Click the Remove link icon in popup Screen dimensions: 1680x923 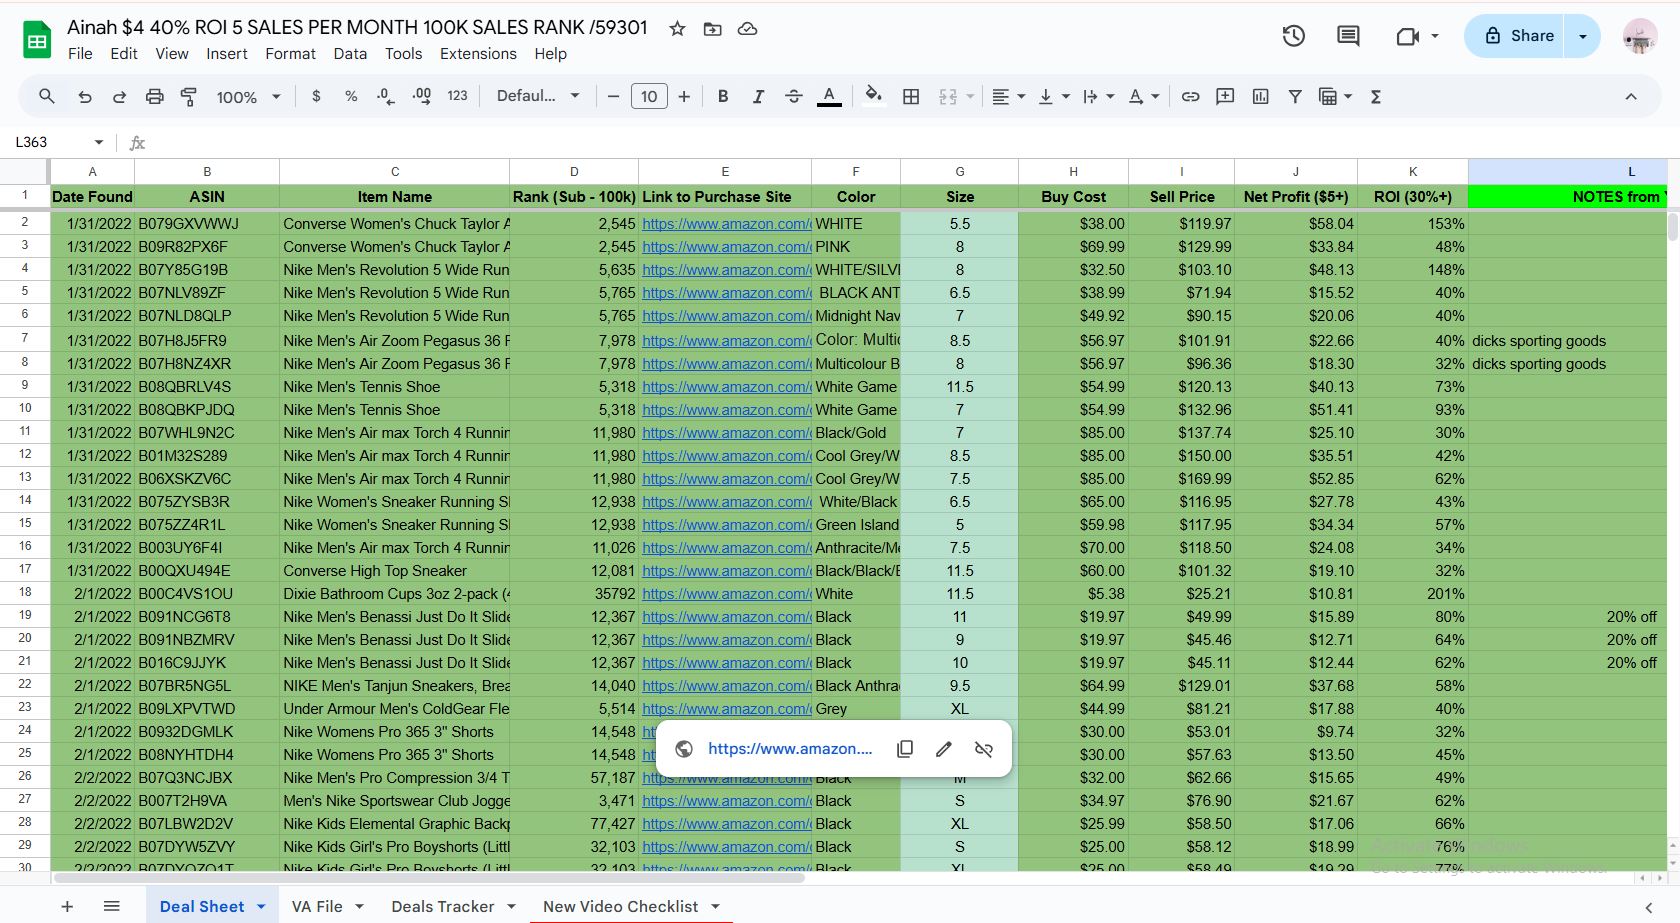pos(984,749)
